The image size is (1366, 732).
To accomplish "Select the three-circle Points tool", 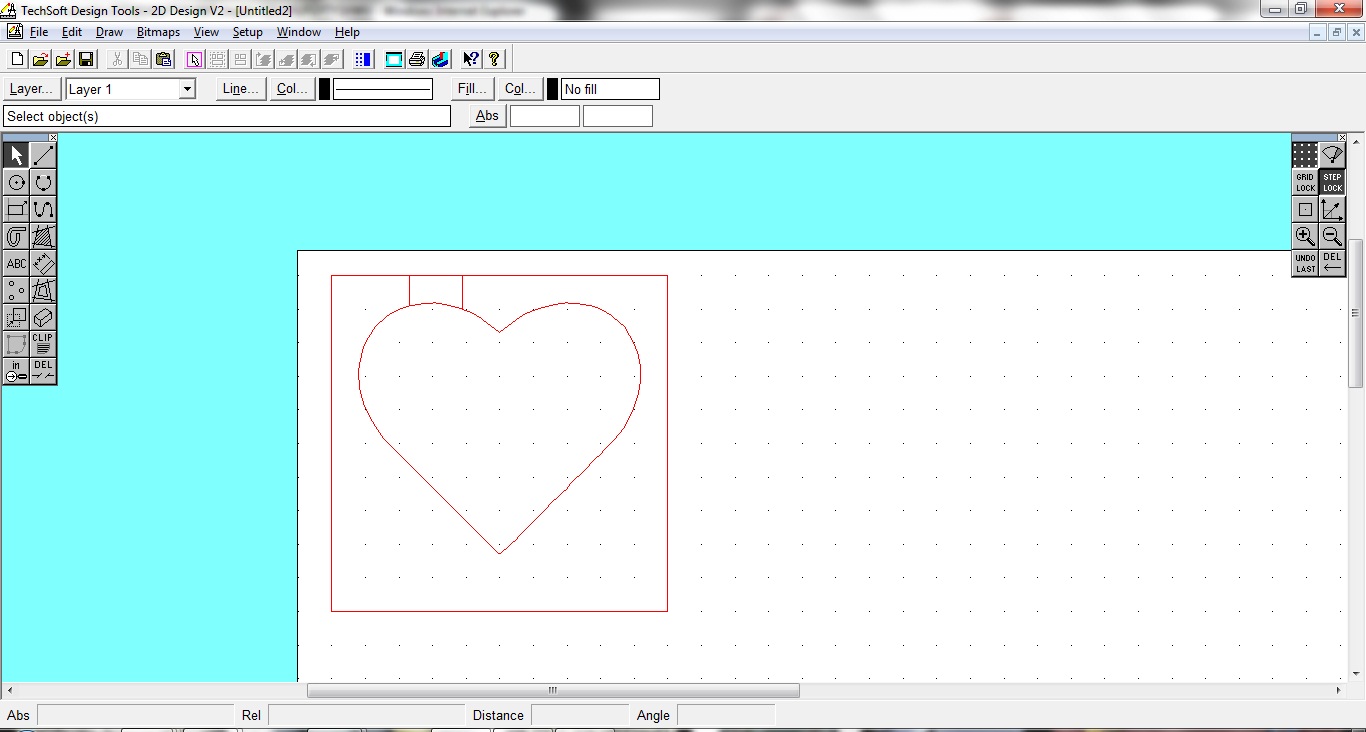I will coord(16,290).
